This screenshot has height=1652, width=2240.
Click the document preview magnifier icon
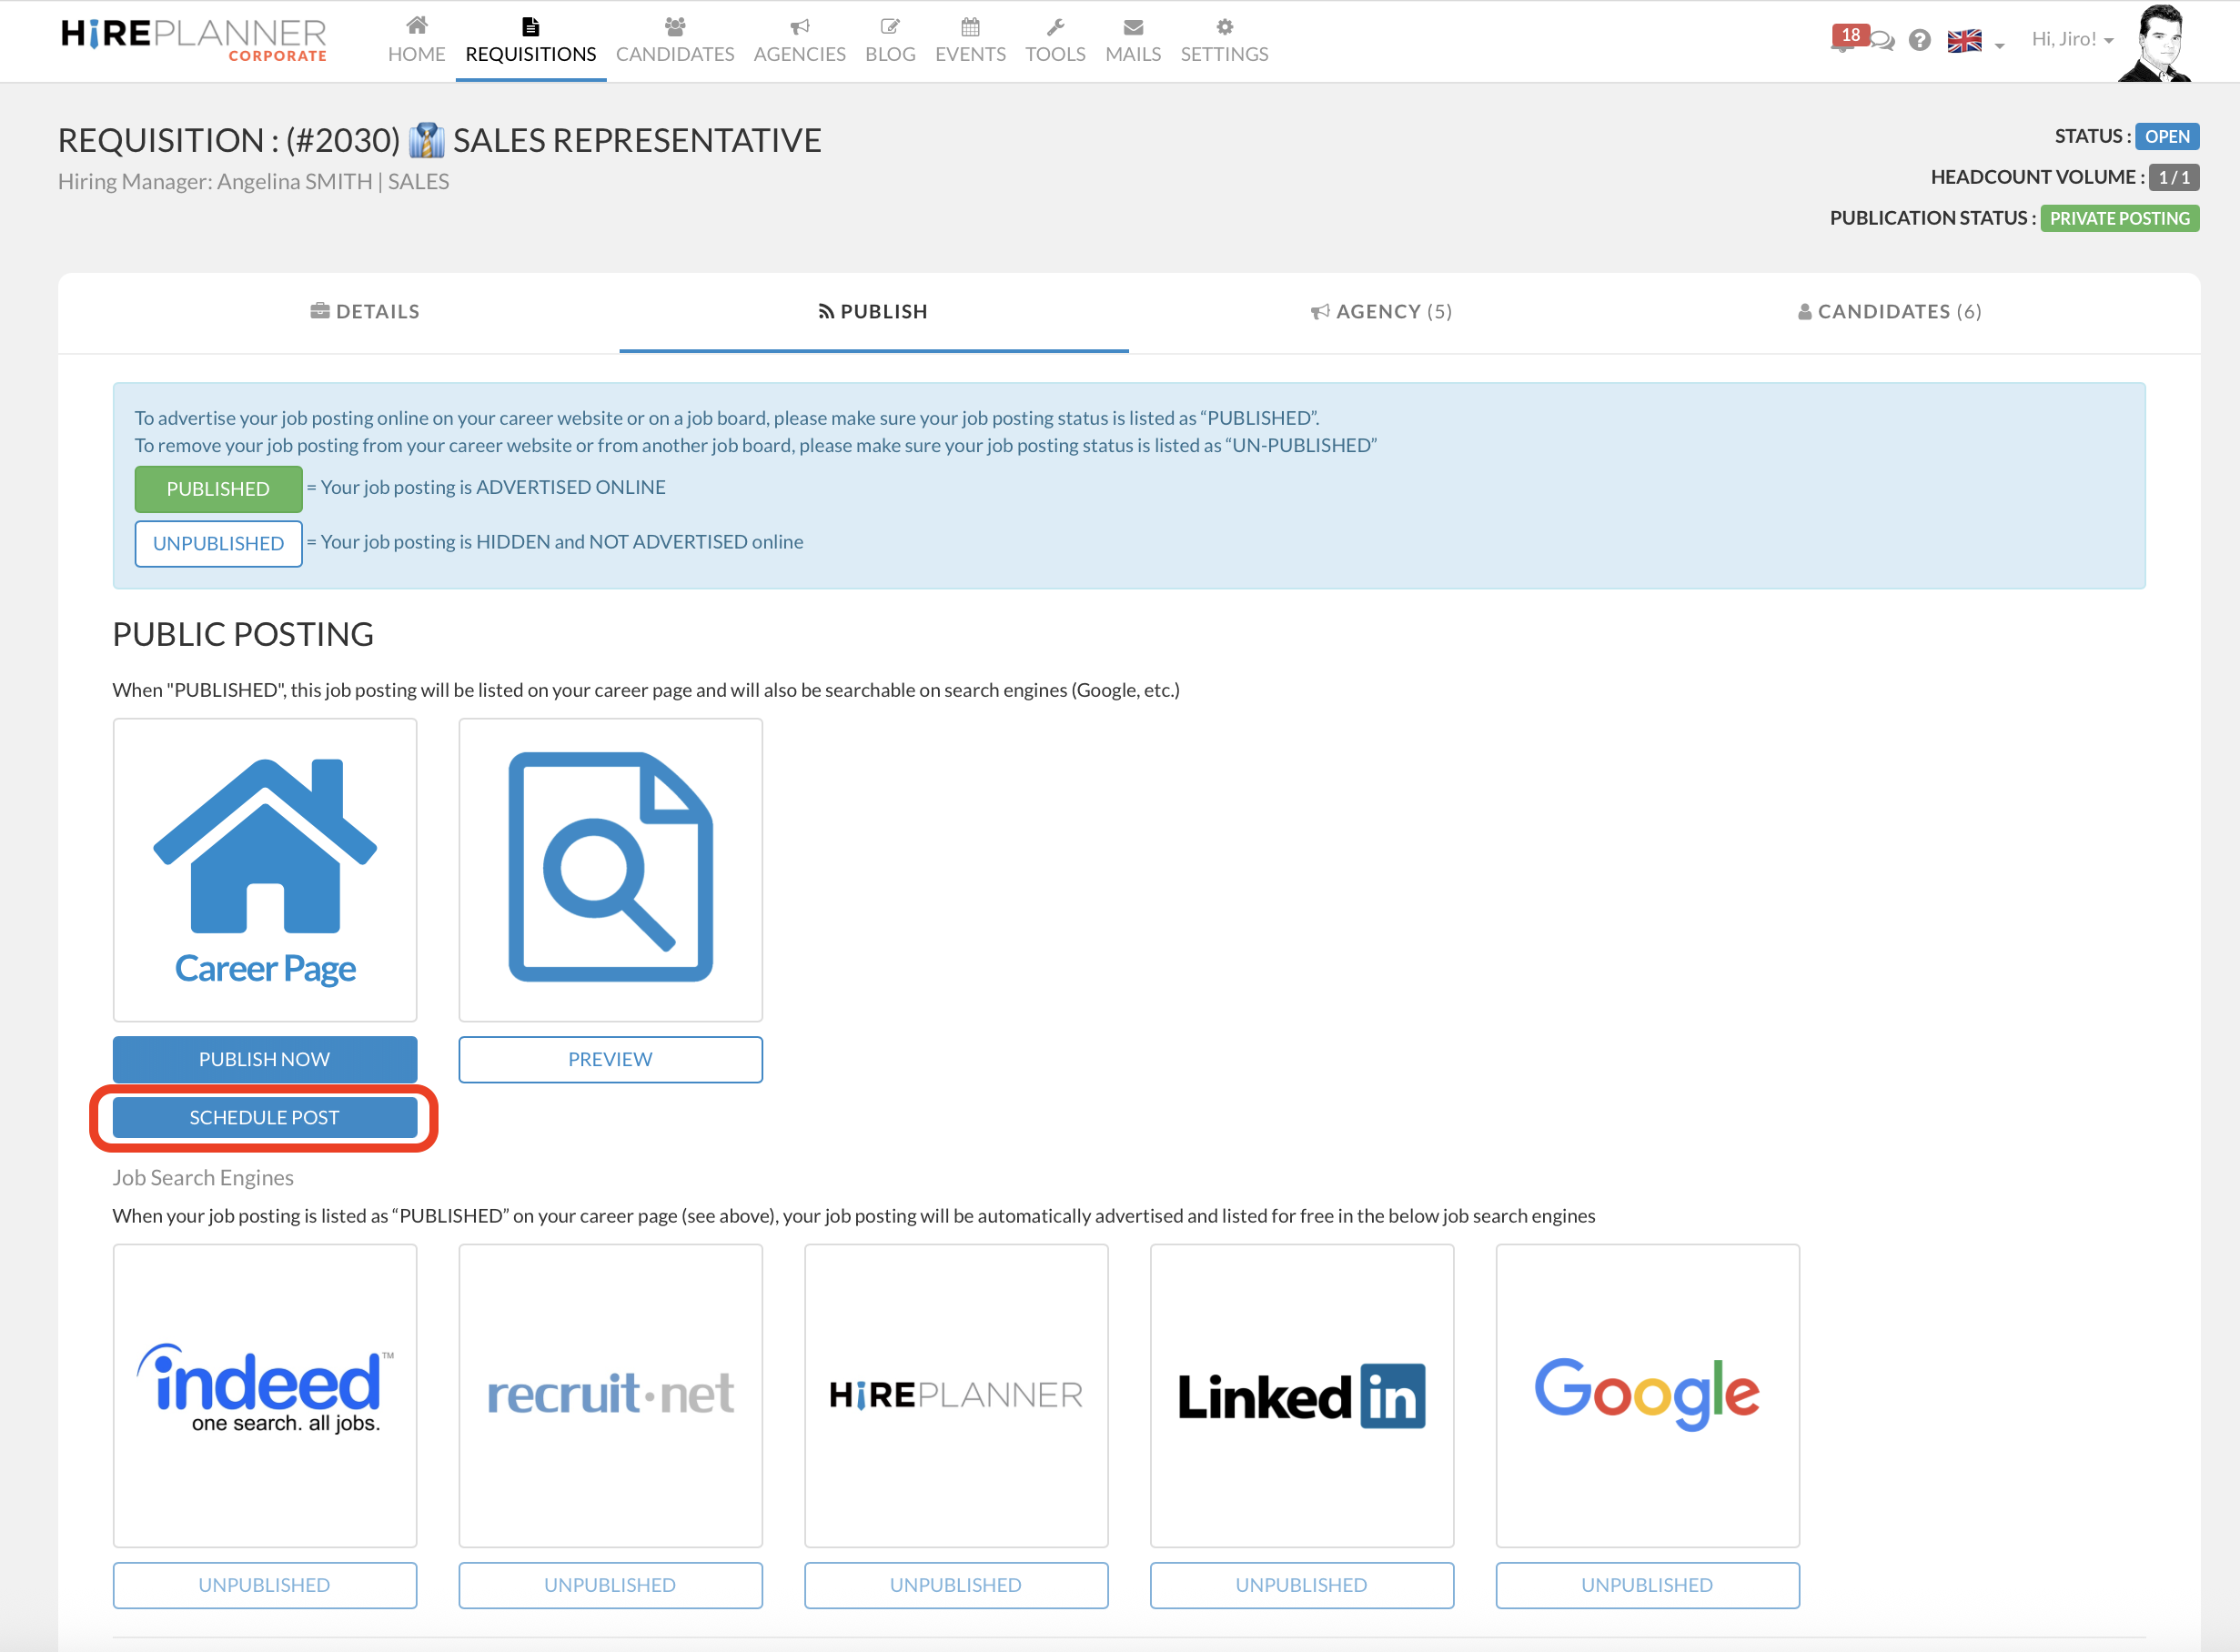point(610,869)
